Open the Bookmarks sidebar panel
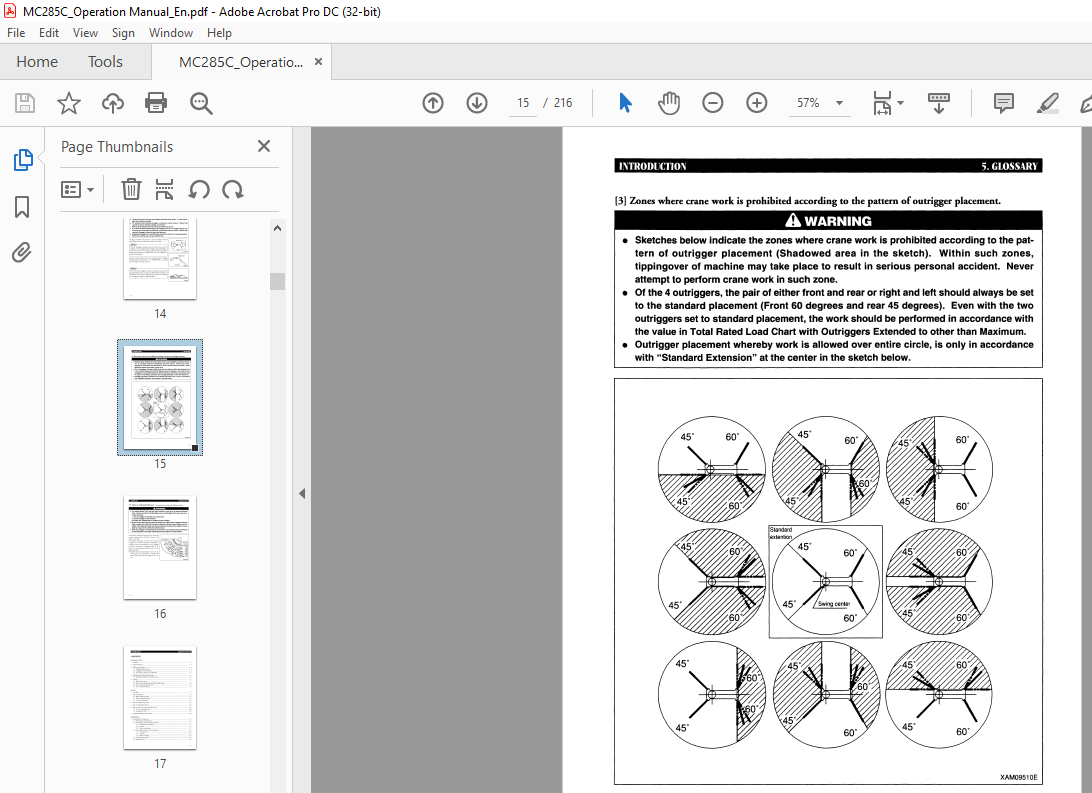 (22, 207)
